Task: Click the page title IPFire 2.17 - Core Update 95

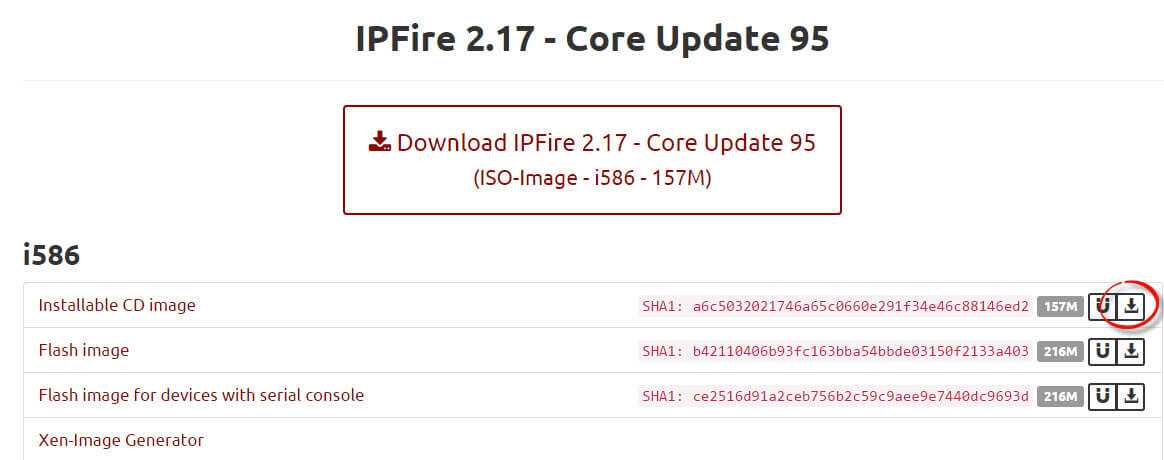Action: [x=592, y=38]
